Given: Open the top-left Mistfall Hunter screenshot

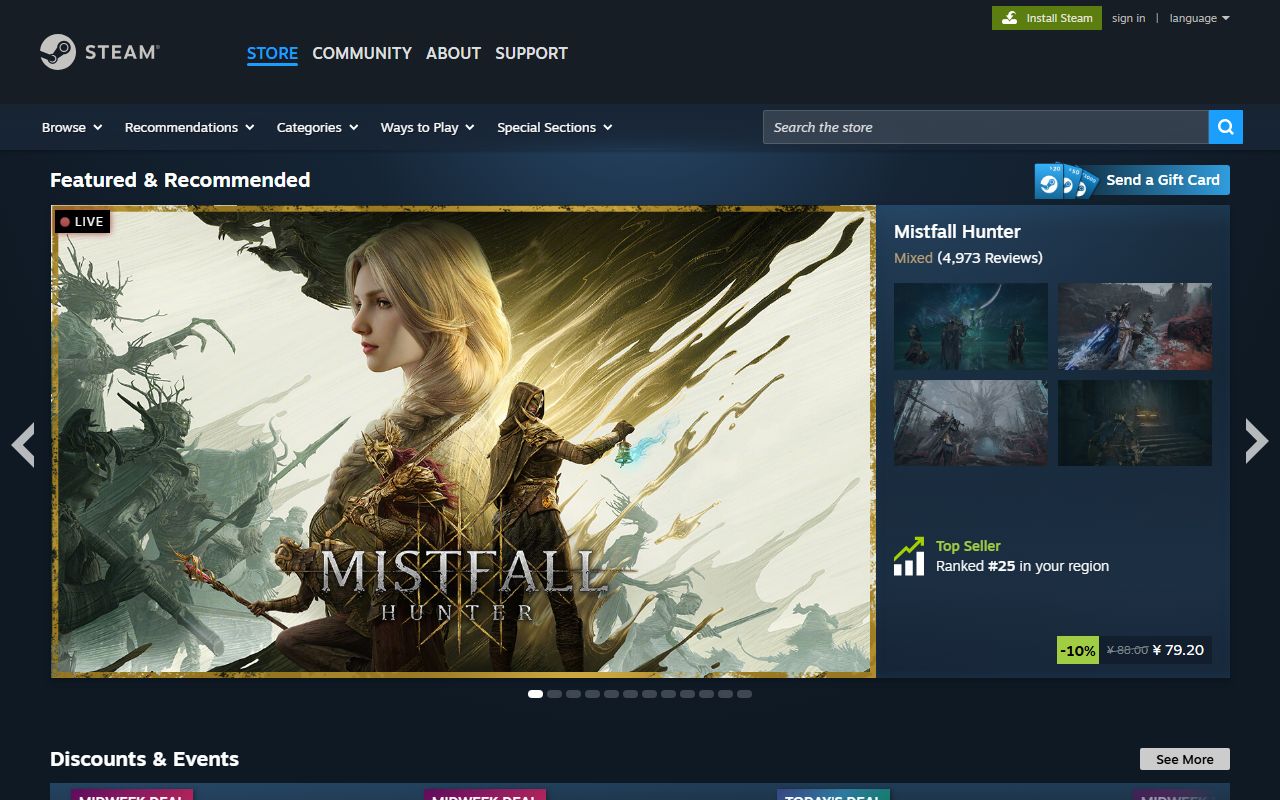Looking at the screenshot, I should click(970, 326).
